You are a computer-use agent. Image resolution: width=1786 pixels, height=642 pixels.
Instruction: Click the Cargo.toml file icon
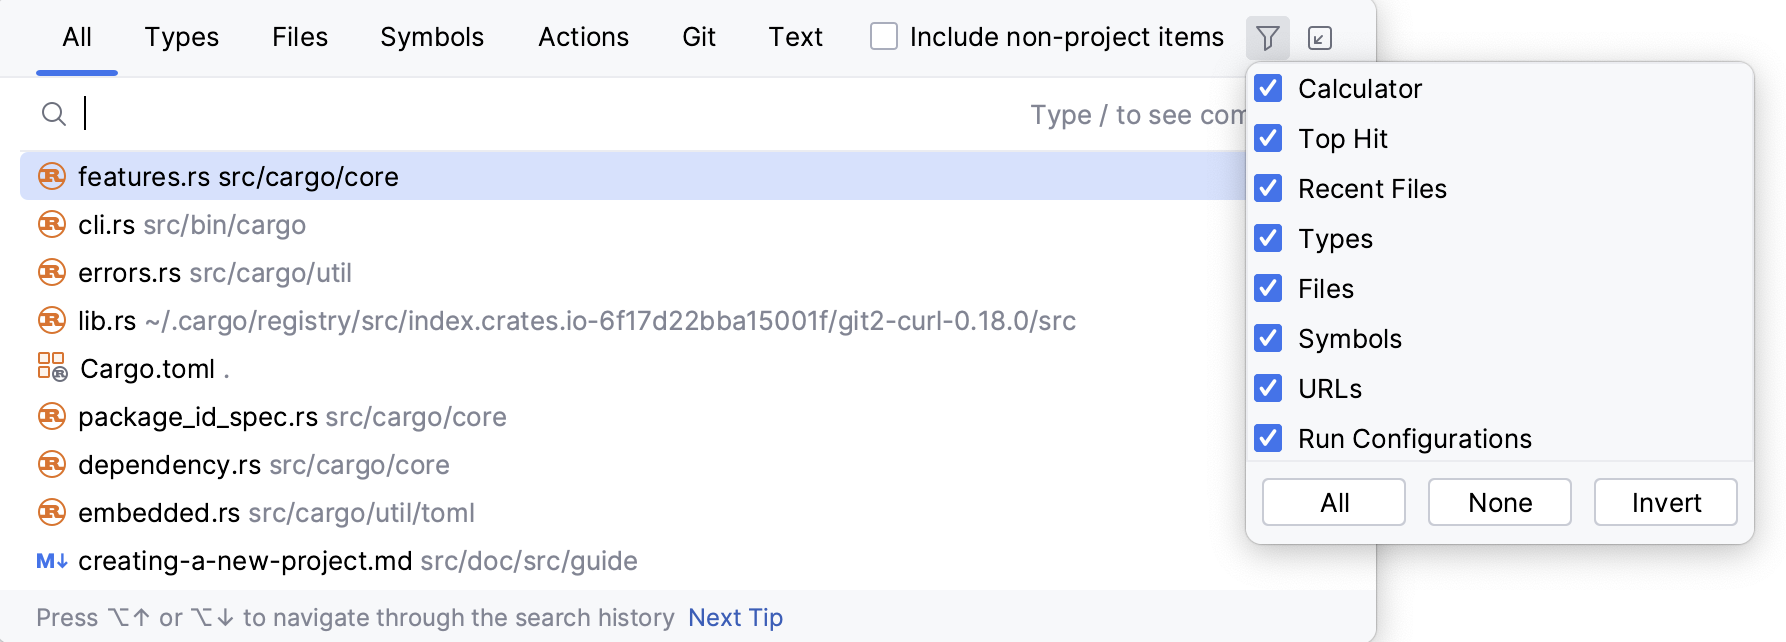tap(52, 367)
